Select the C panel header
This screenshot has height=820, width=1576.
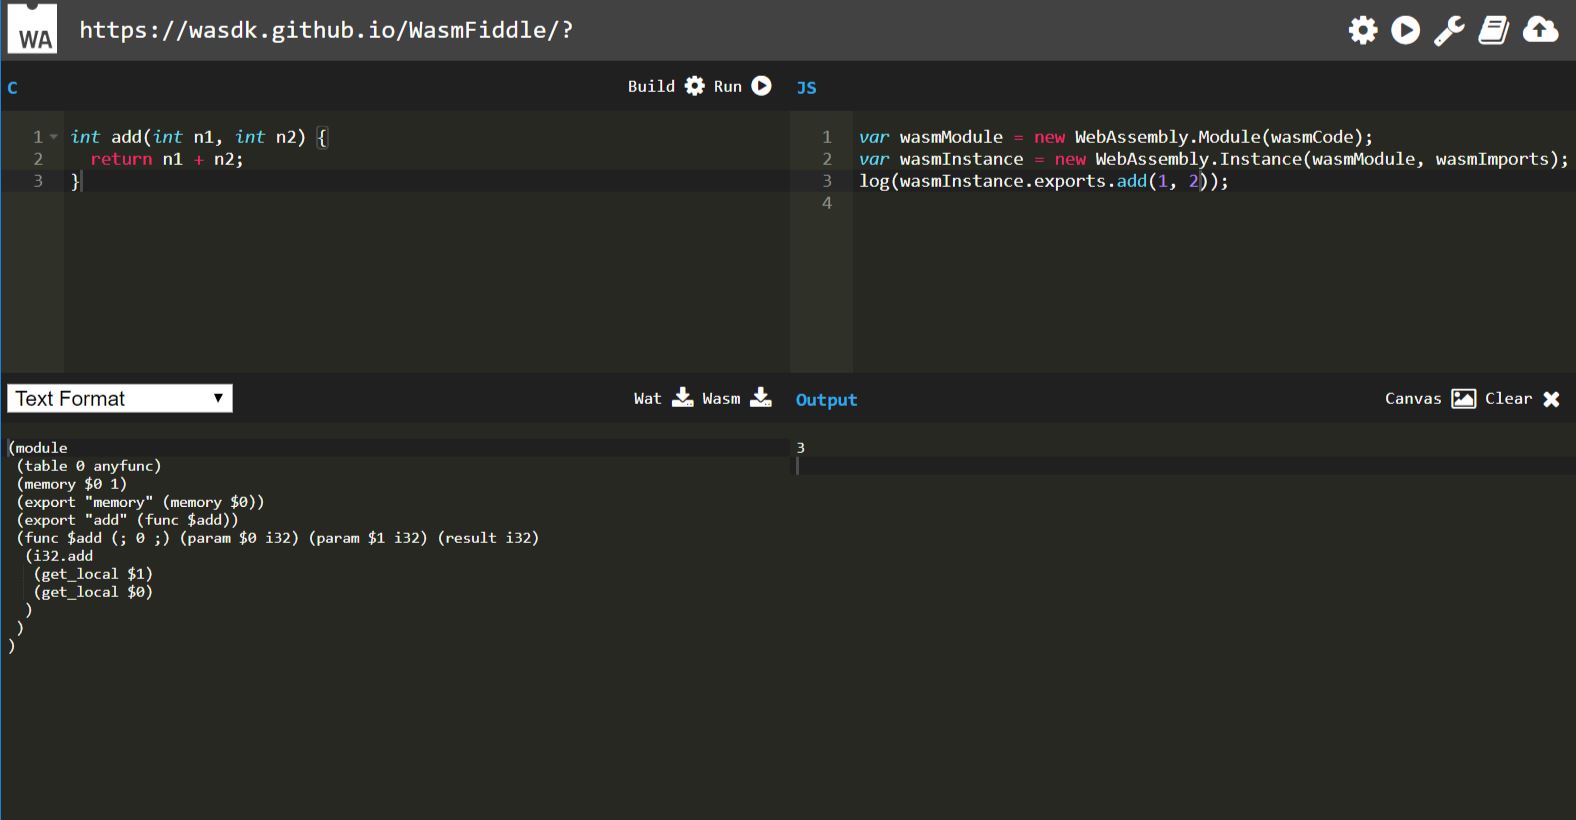(x=12, y=88)
